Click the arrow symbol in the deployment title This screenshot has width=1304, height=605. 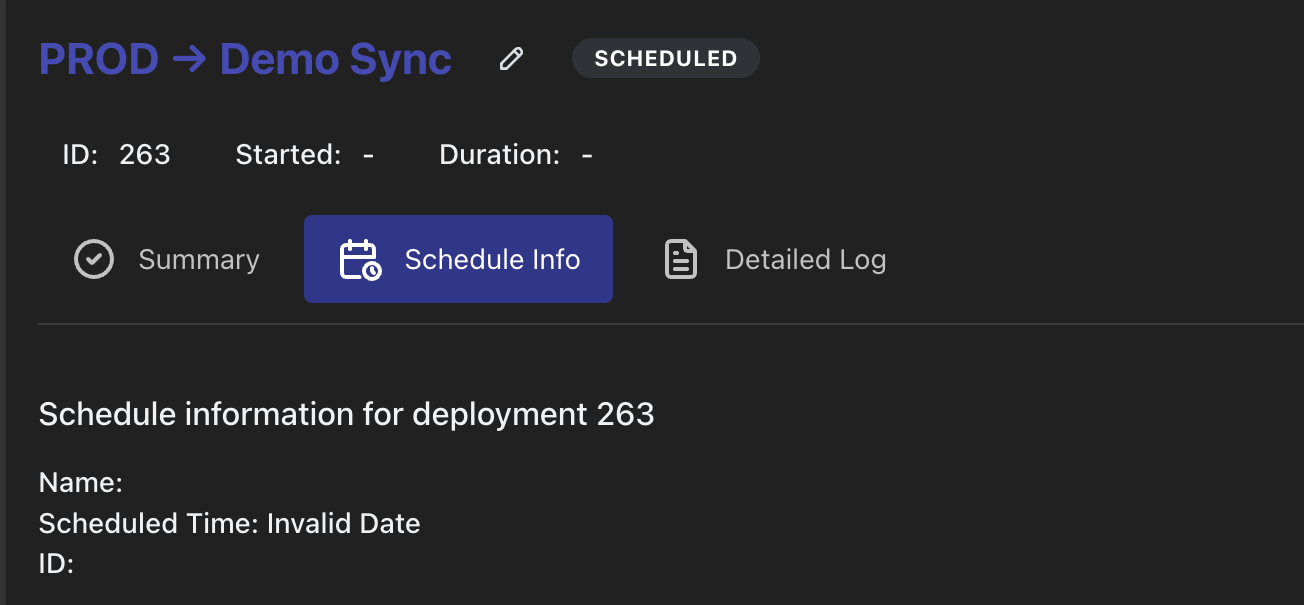(x=189, y=60)
